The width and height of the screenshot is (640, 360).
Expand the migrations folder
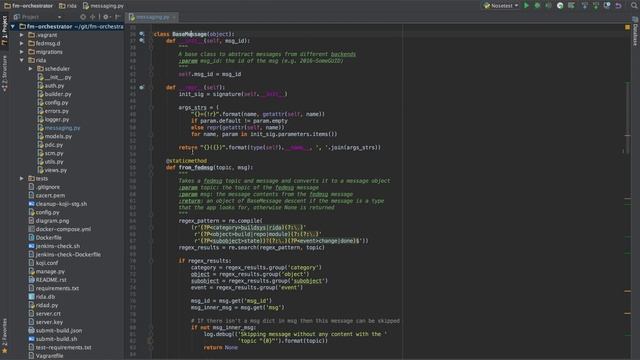tap(22, 52)
